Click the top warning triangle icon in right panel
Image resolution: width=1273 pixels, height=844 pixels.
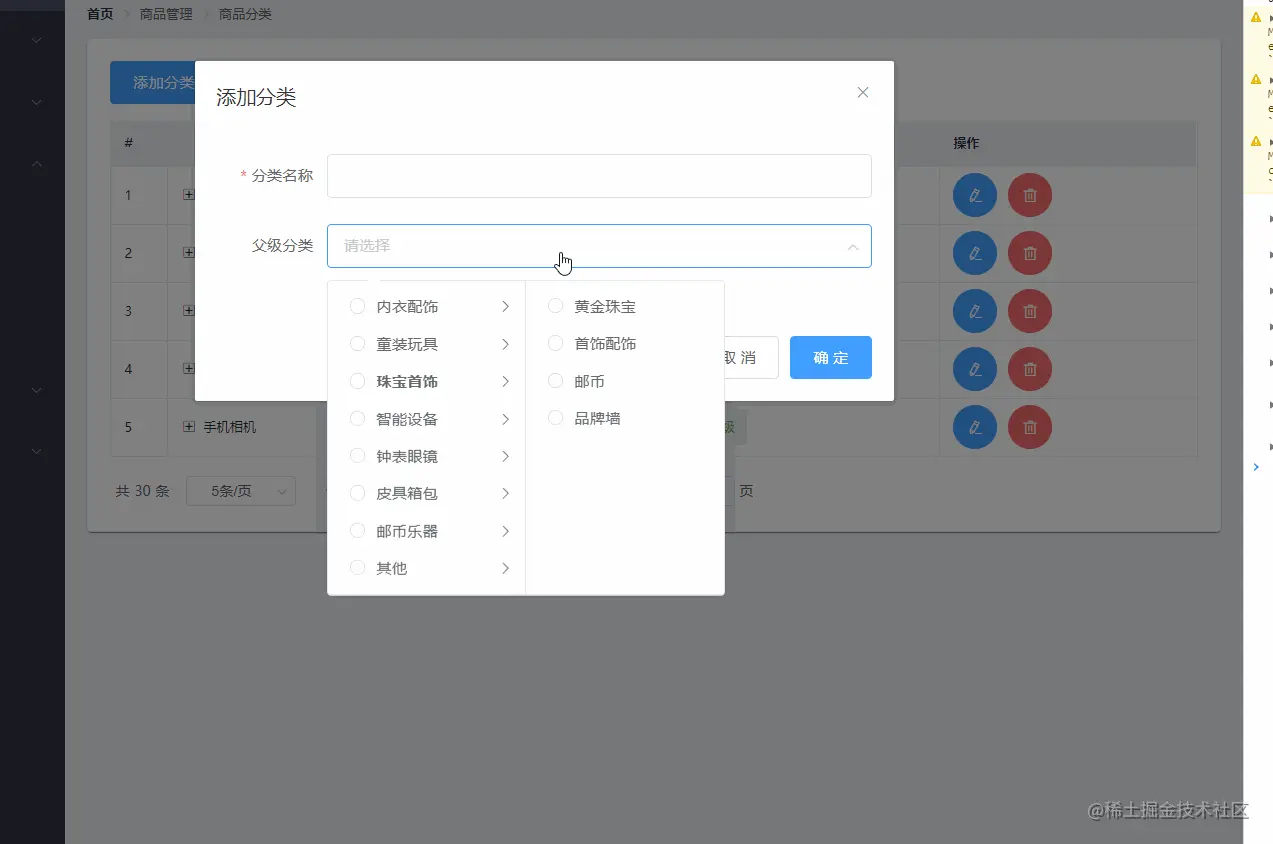(1253, 16)
